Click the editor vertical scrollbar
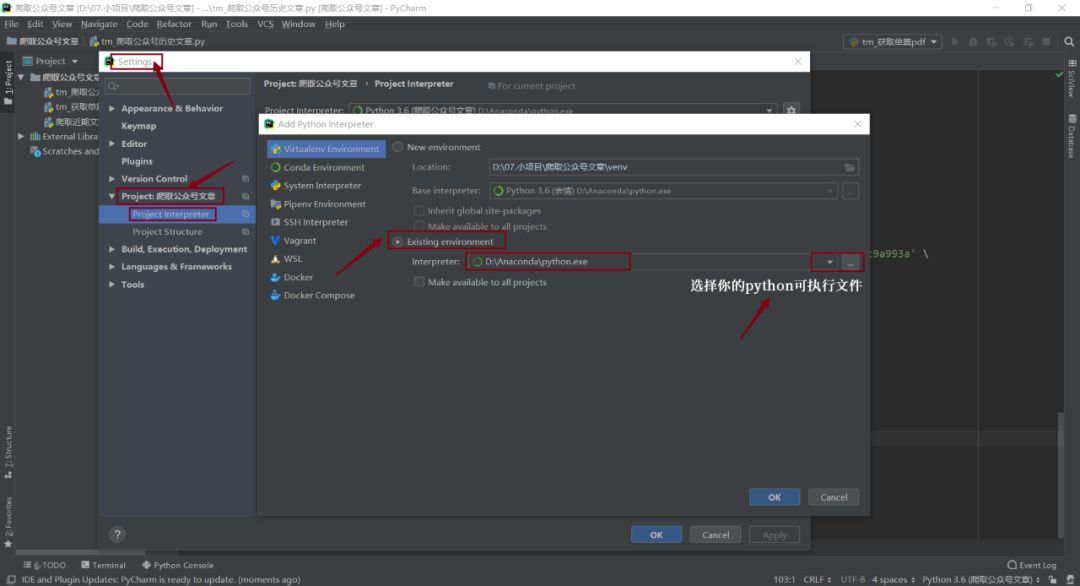Viewport: 1080px width, 586px height. click(x=1061, y=475)
